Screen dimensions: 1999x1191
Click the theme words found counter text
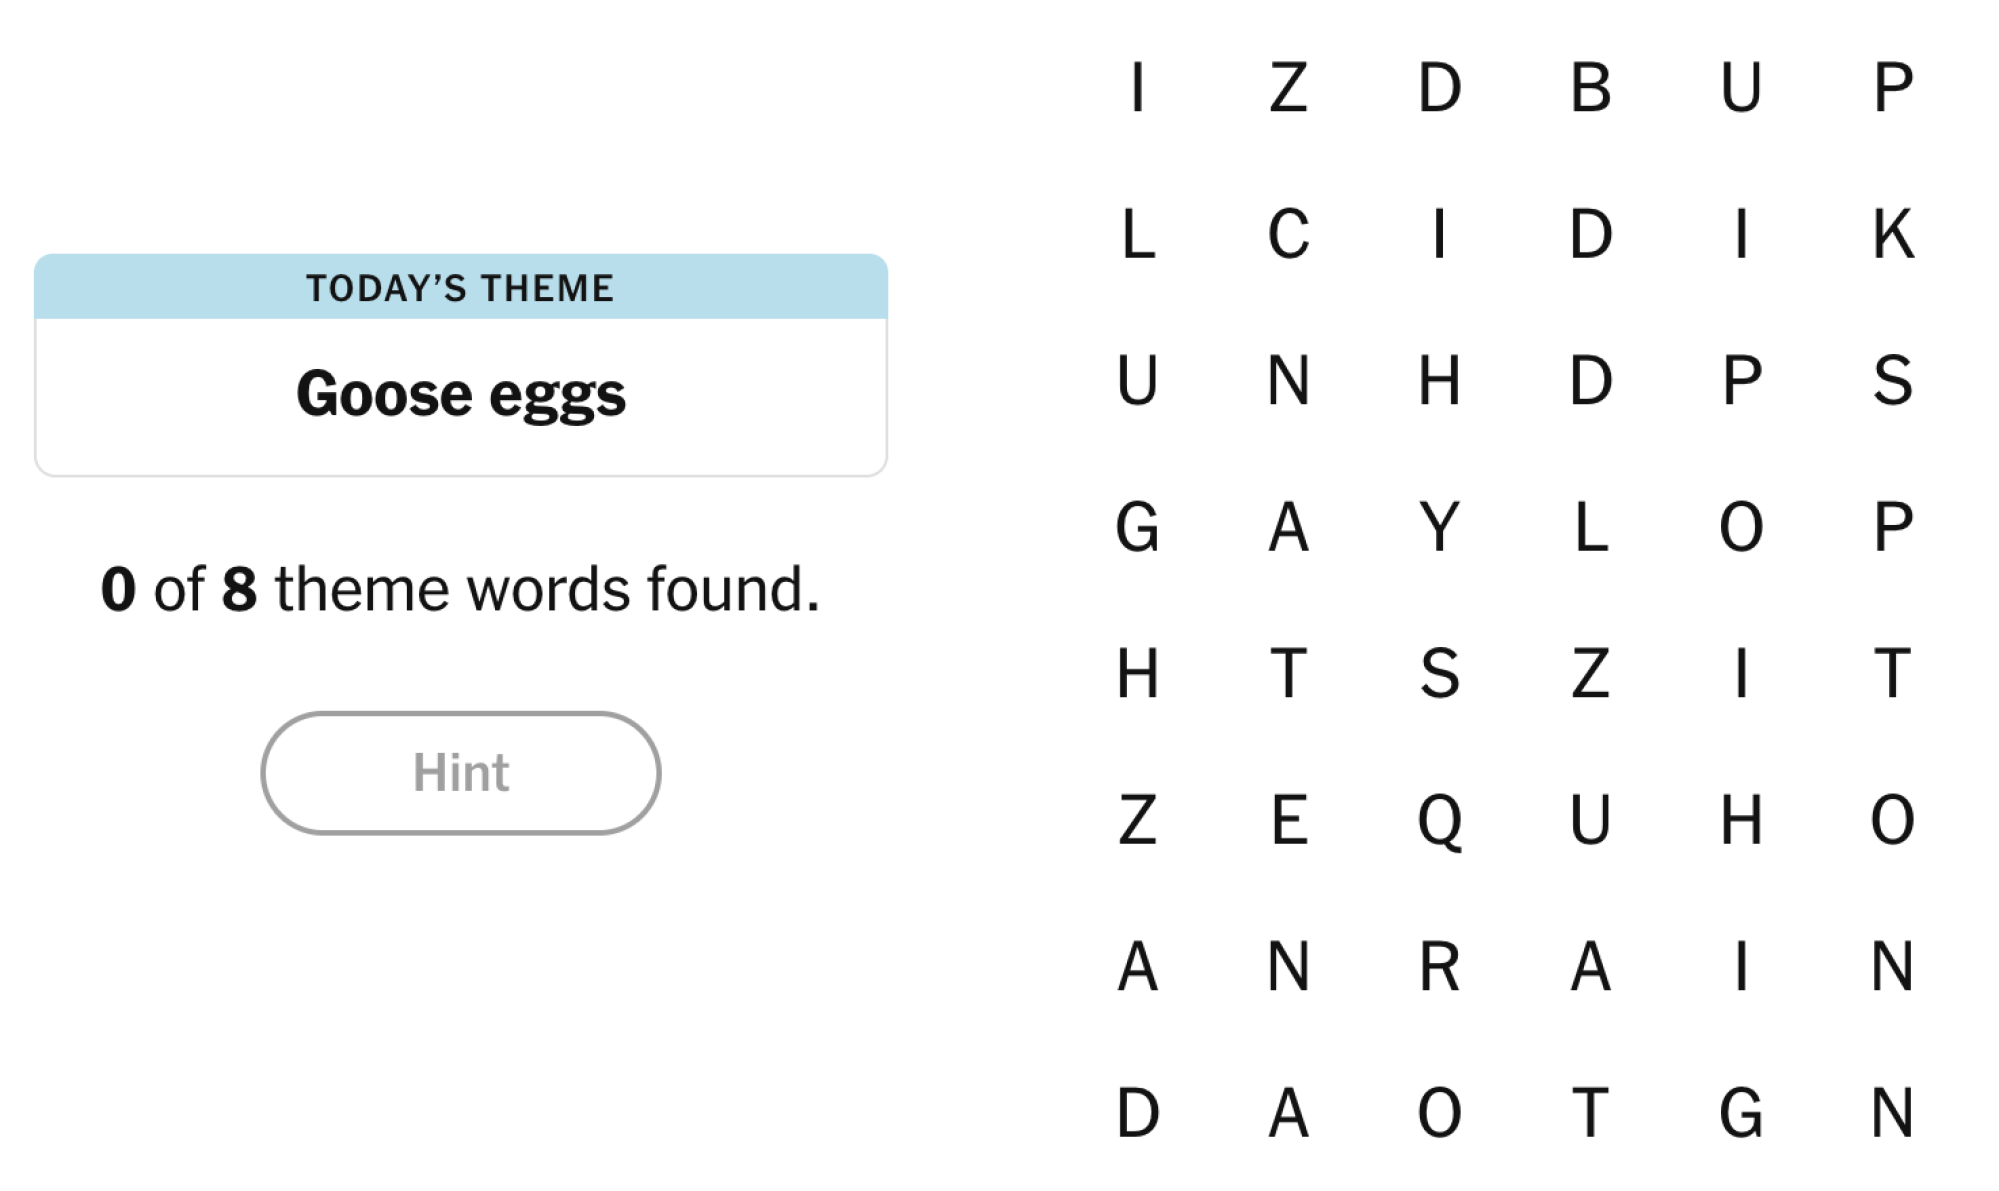point(461,588)
